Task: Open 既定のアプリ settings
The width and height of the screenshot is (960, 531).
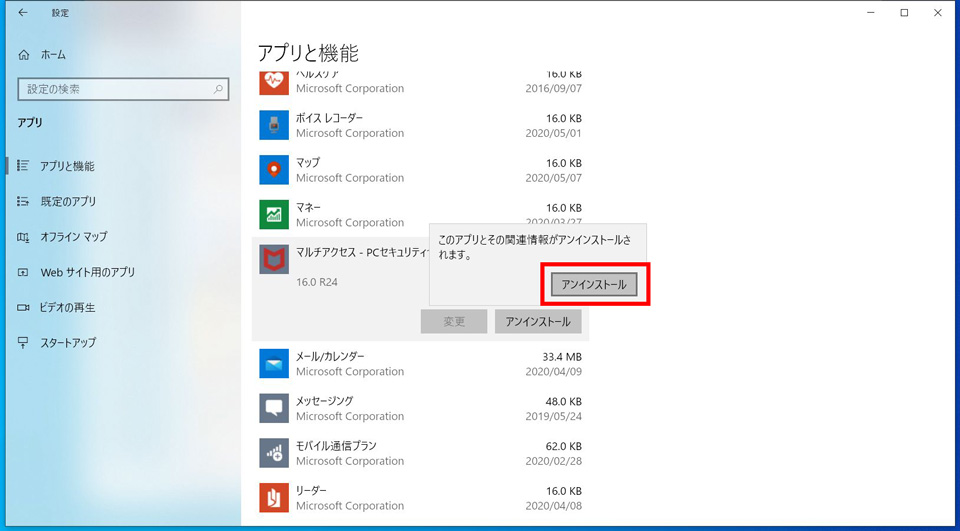Action: tap(69, 201)
